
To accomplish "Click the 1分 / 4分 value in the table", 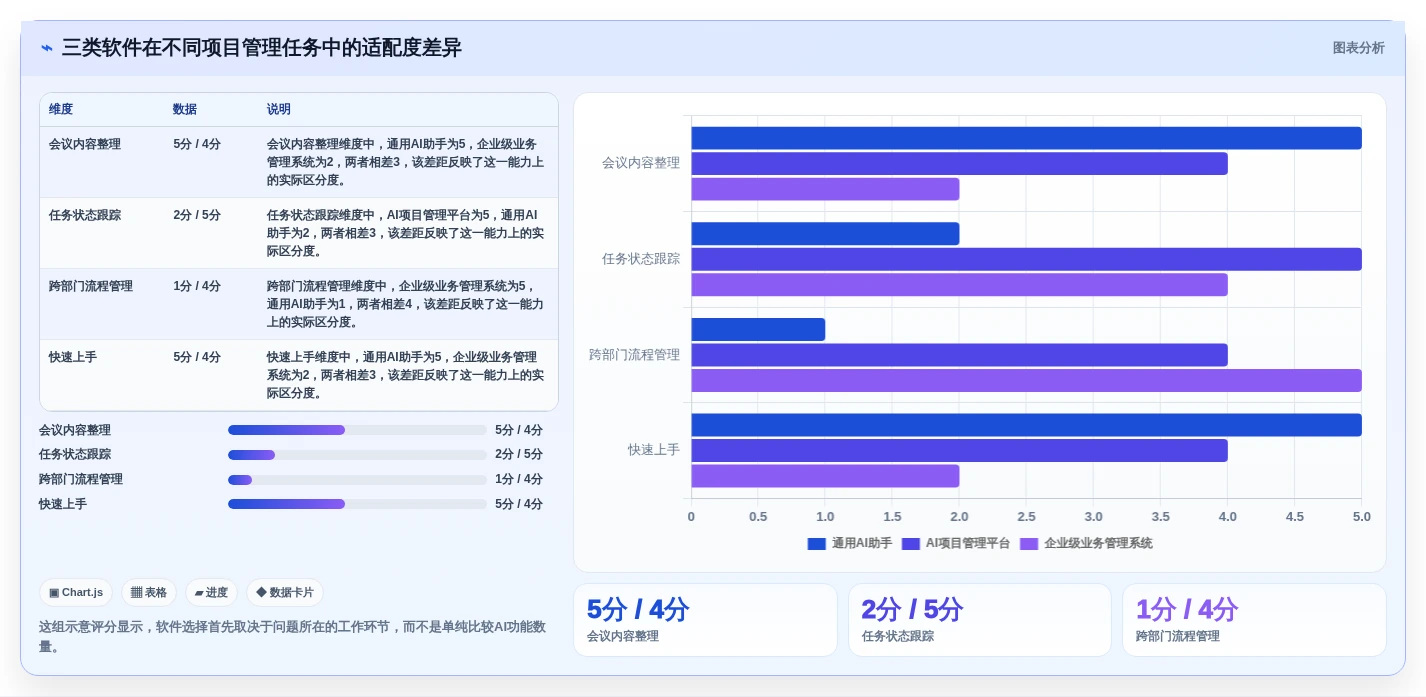I will coord(197,286).
